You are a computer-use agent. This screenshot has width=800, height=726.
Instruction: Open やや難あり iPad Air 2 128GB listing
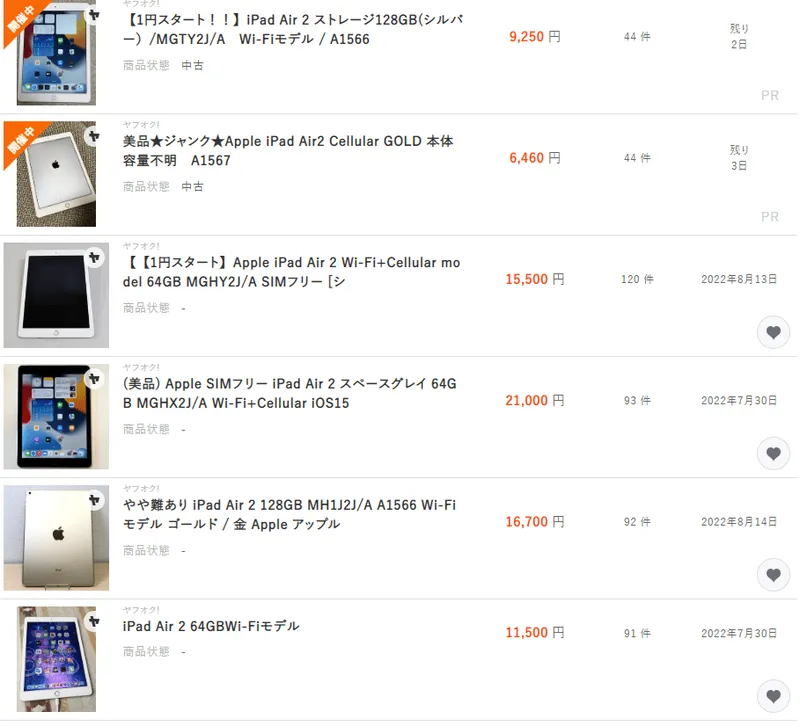coord(289,514)
